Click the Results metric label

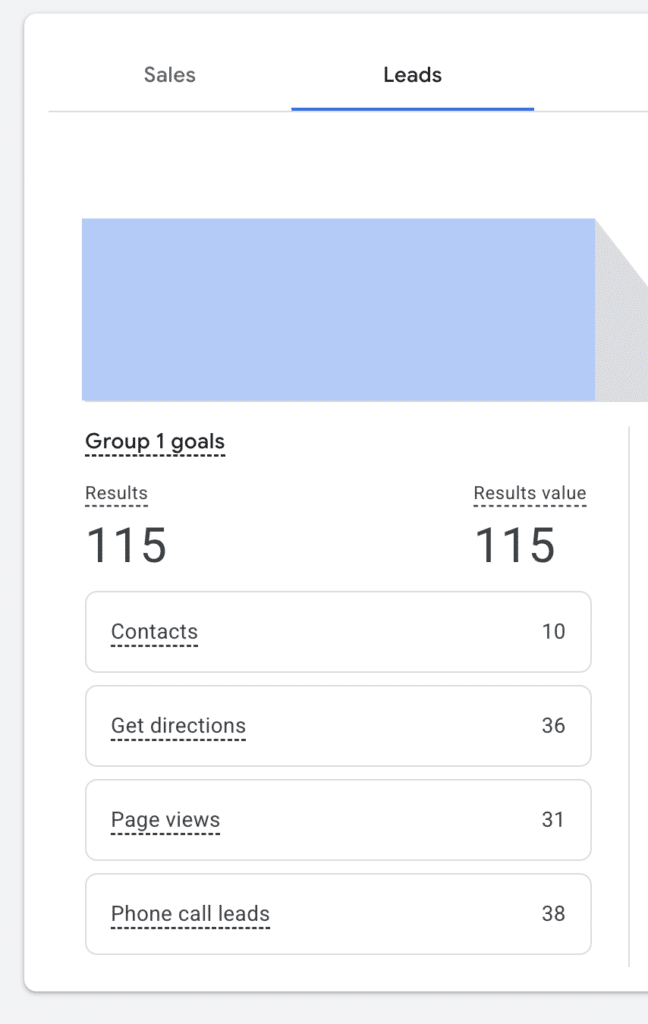coord(116,493)
